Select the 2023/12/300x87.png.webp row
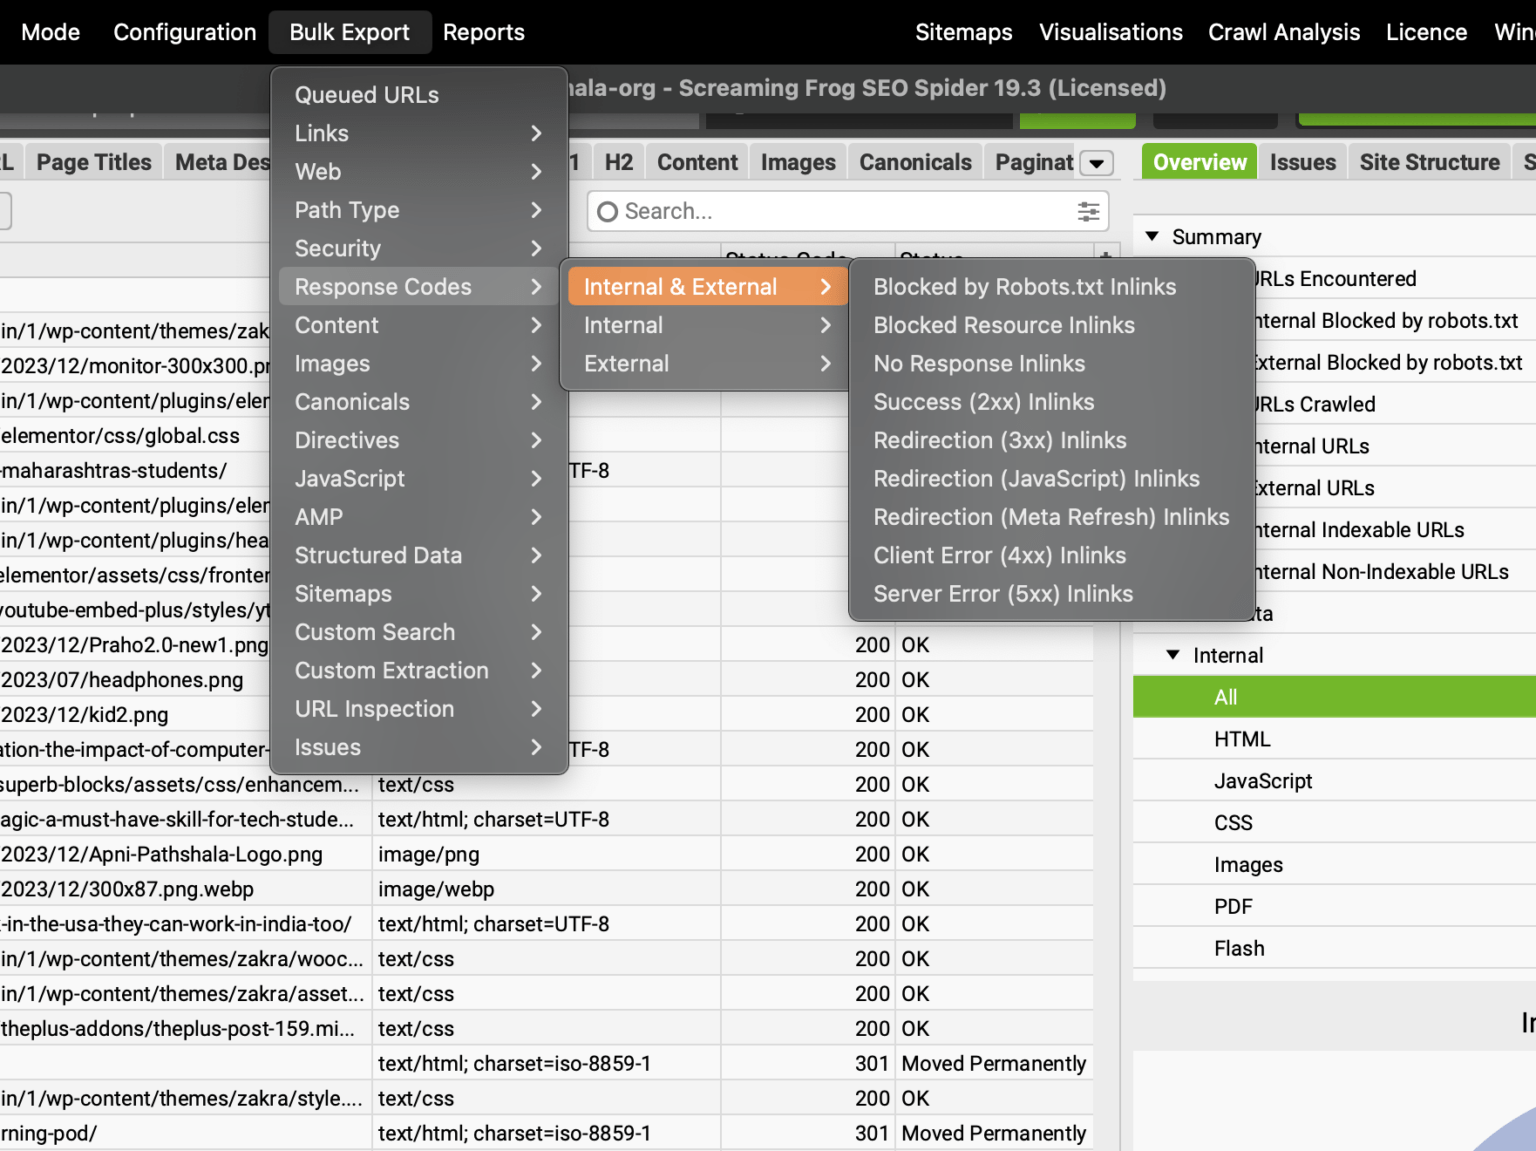The width and height of the screenshot is (1536, 1151). 547,889
